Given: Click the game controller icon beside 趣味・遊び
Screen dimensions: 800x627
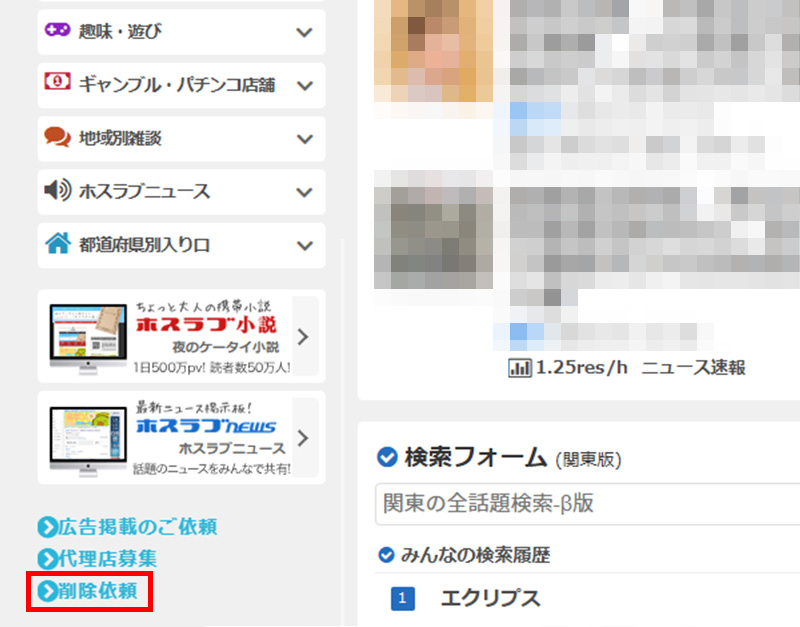Looking at the screenshot, I should (57, 31).
